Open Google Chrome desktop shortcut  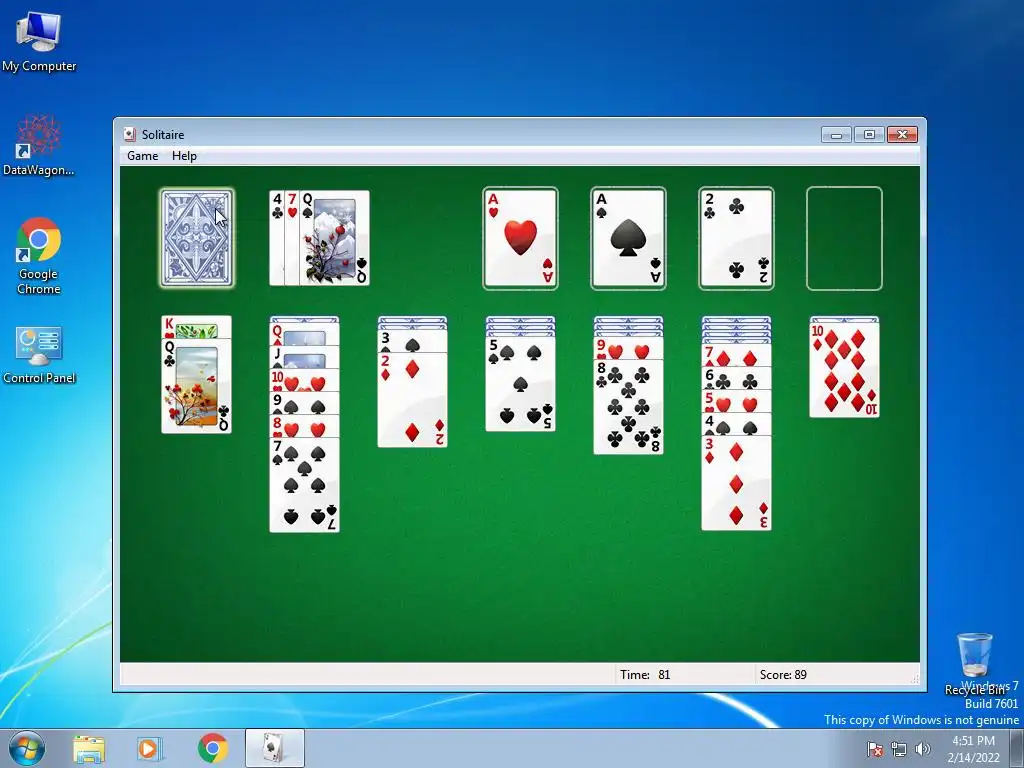(x=39, y=256)
